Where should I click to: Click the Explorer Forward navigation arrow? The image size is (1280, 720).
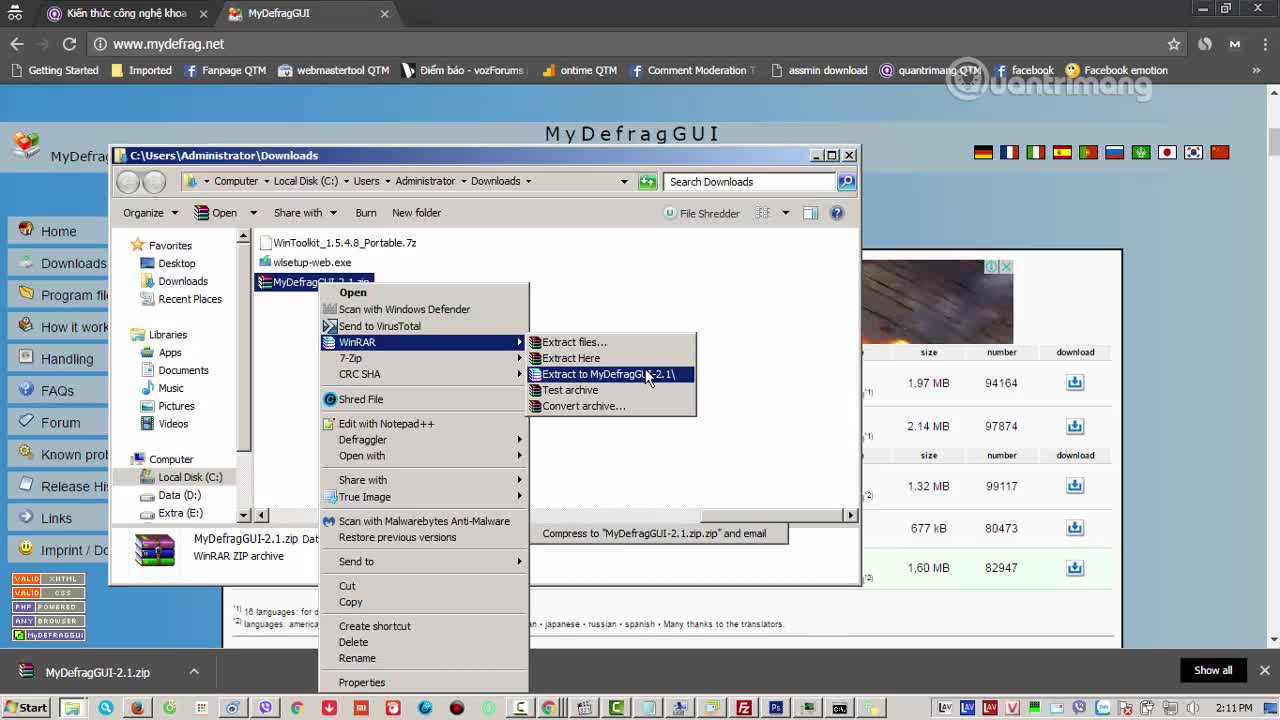154,181
